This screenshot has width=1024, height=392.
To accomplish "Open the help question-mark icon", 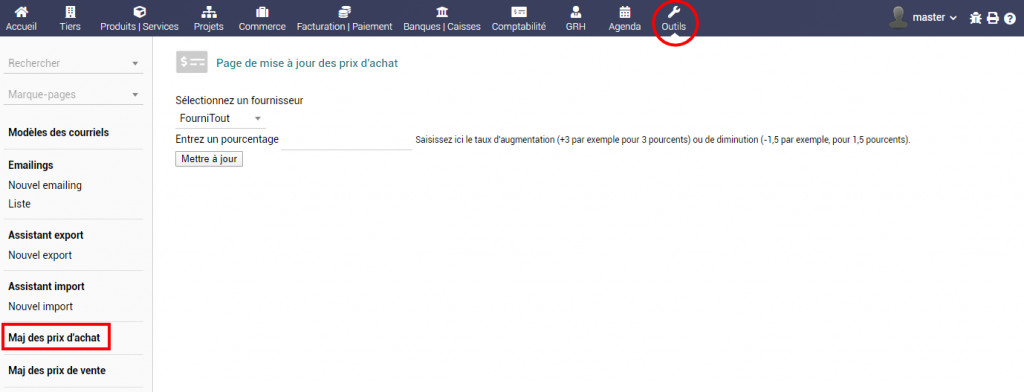I will [1010, 18].
